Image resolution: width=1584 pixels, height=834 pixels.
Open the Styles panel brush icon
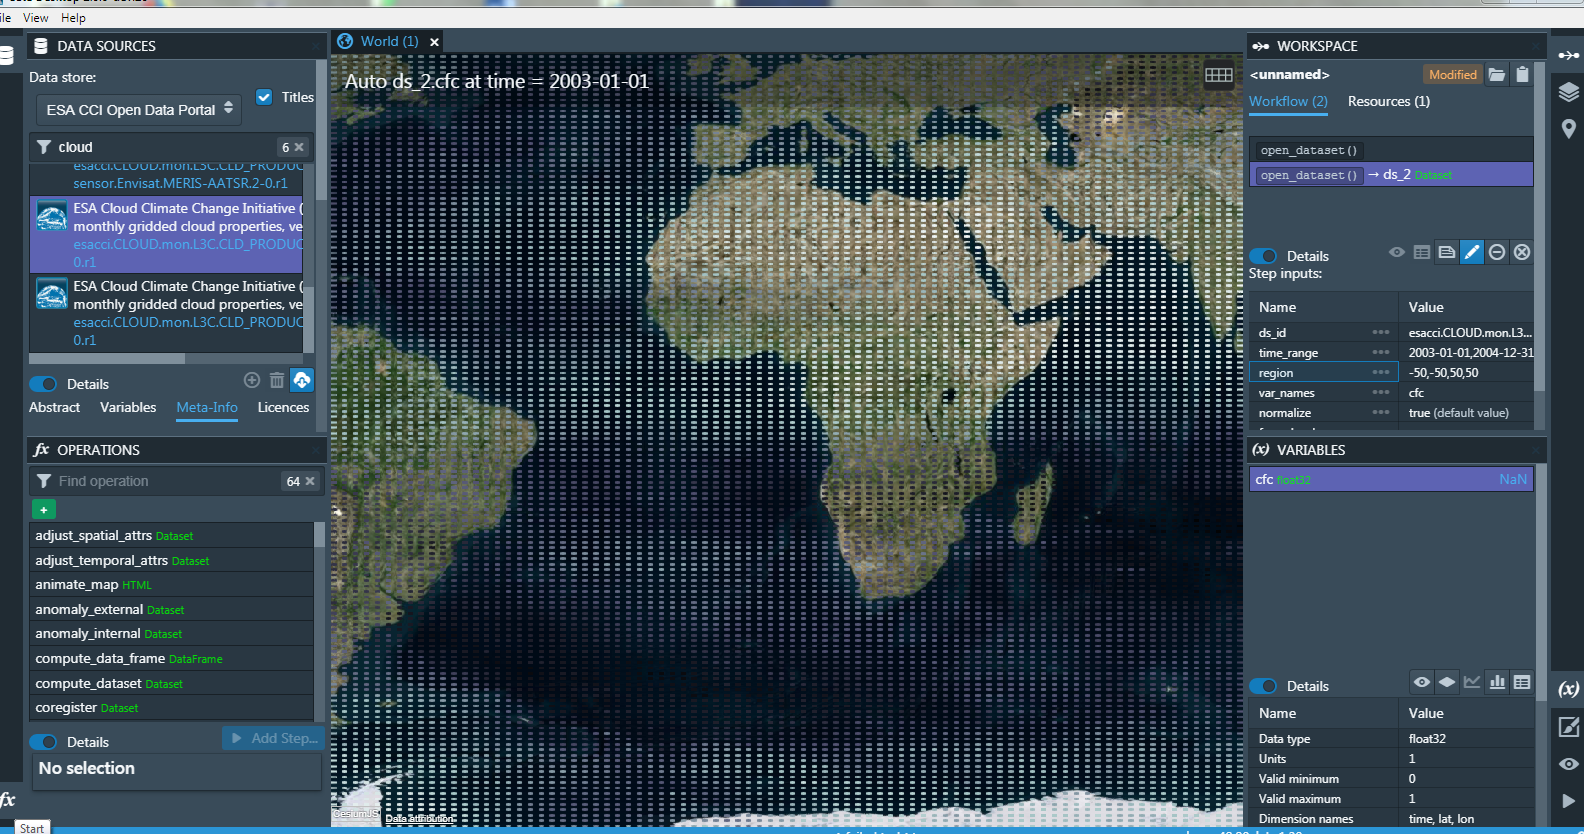click(1568, 727)
